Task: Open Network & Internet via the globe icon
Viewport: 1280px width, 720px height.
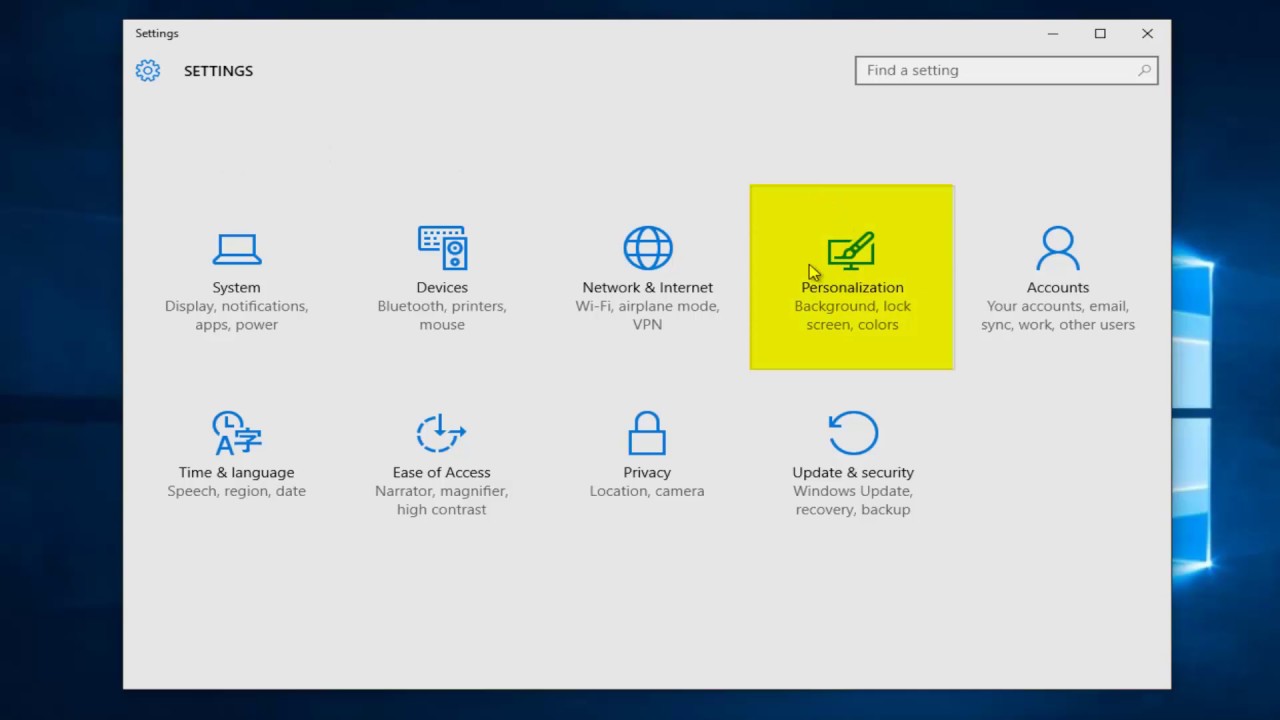Action: tap(647, 248)
